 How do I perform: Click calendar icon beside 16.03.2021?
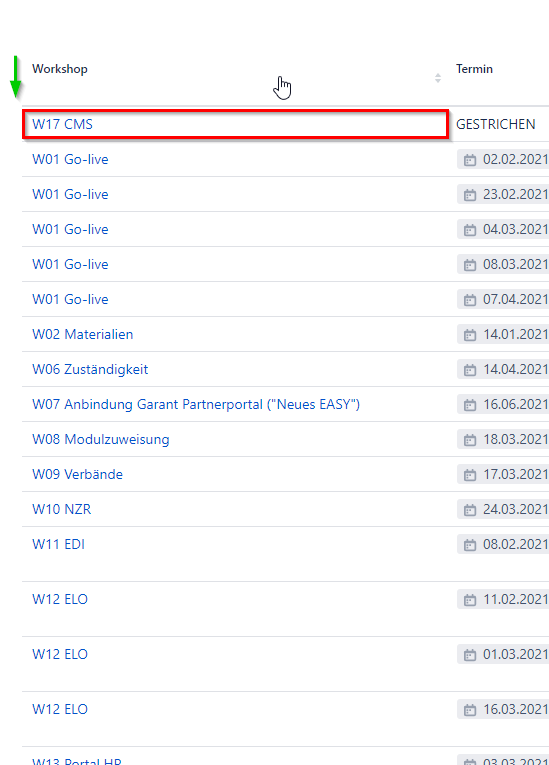(470, 710)
